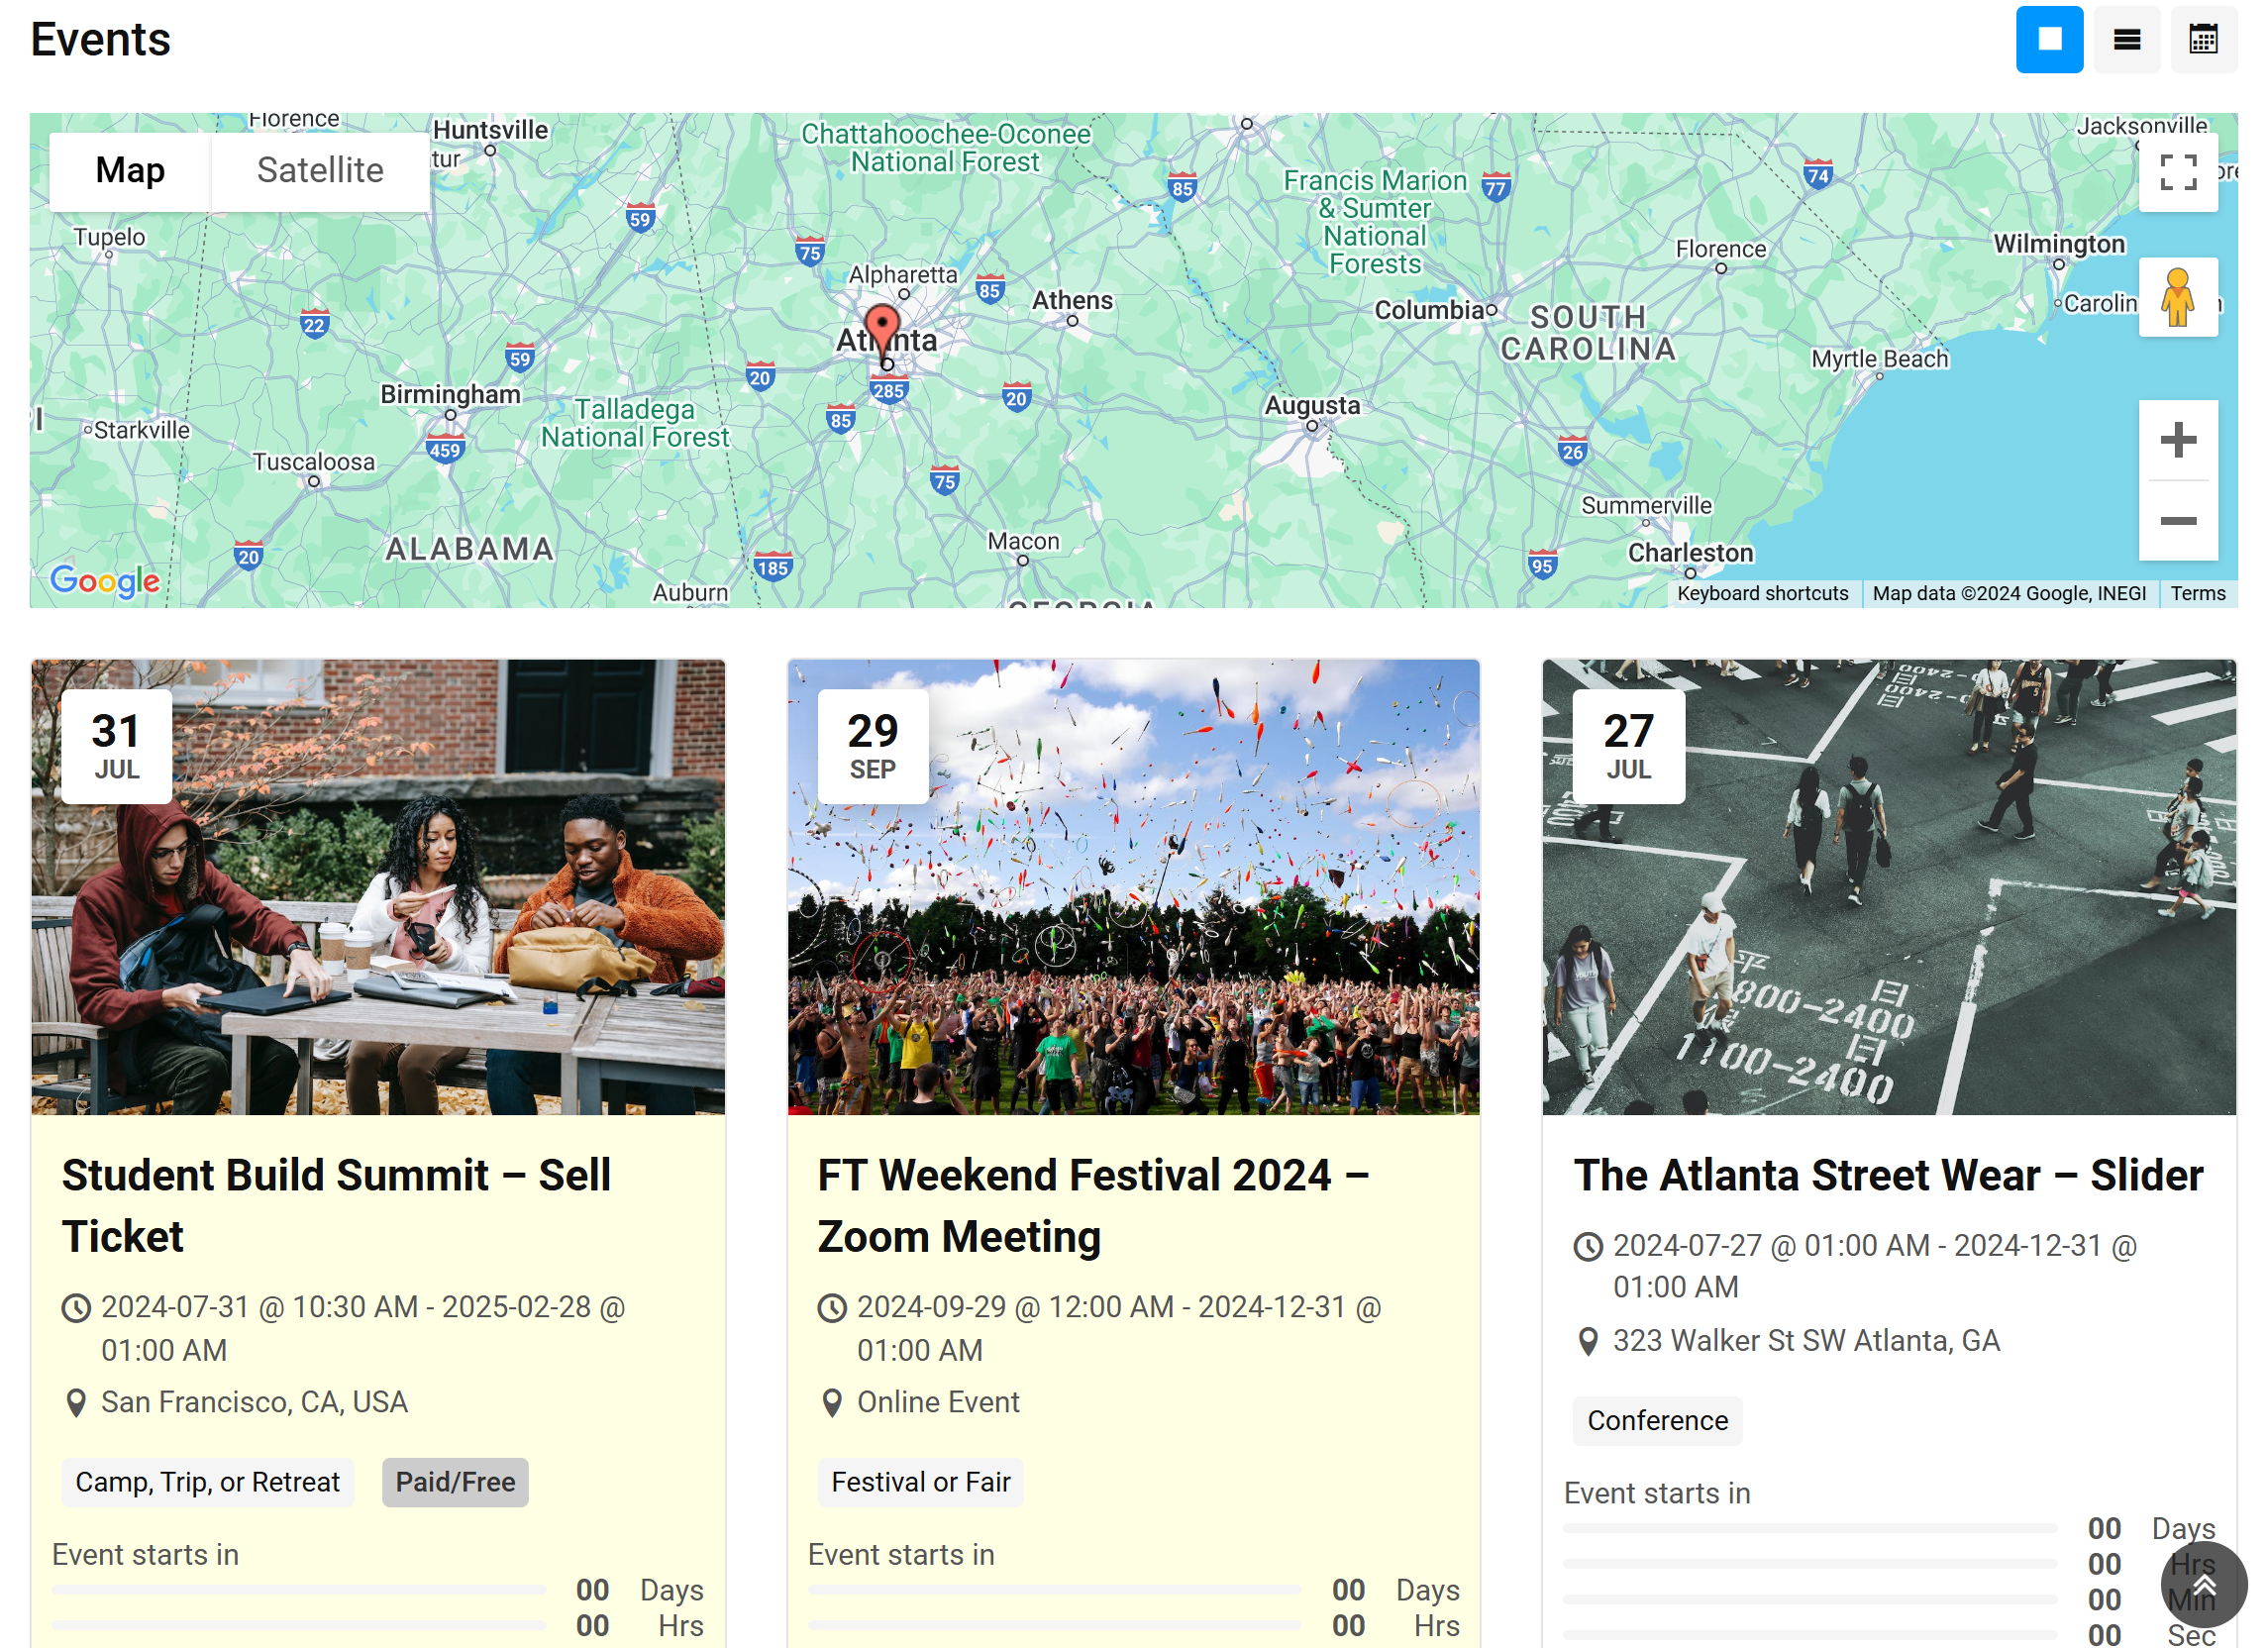The width and height of the screenshot is (2268, 1648).
Task: Switch map to Satellite imagery
Action: coord(320,171)
